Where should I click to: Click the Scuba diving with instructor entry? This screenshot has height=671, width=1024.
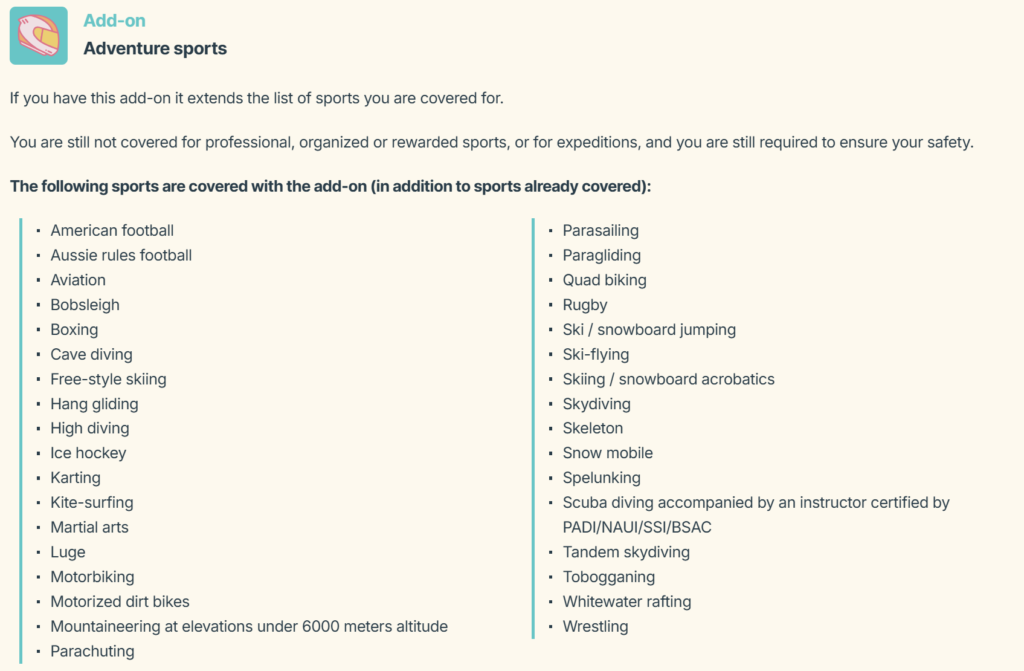[755, 503]
